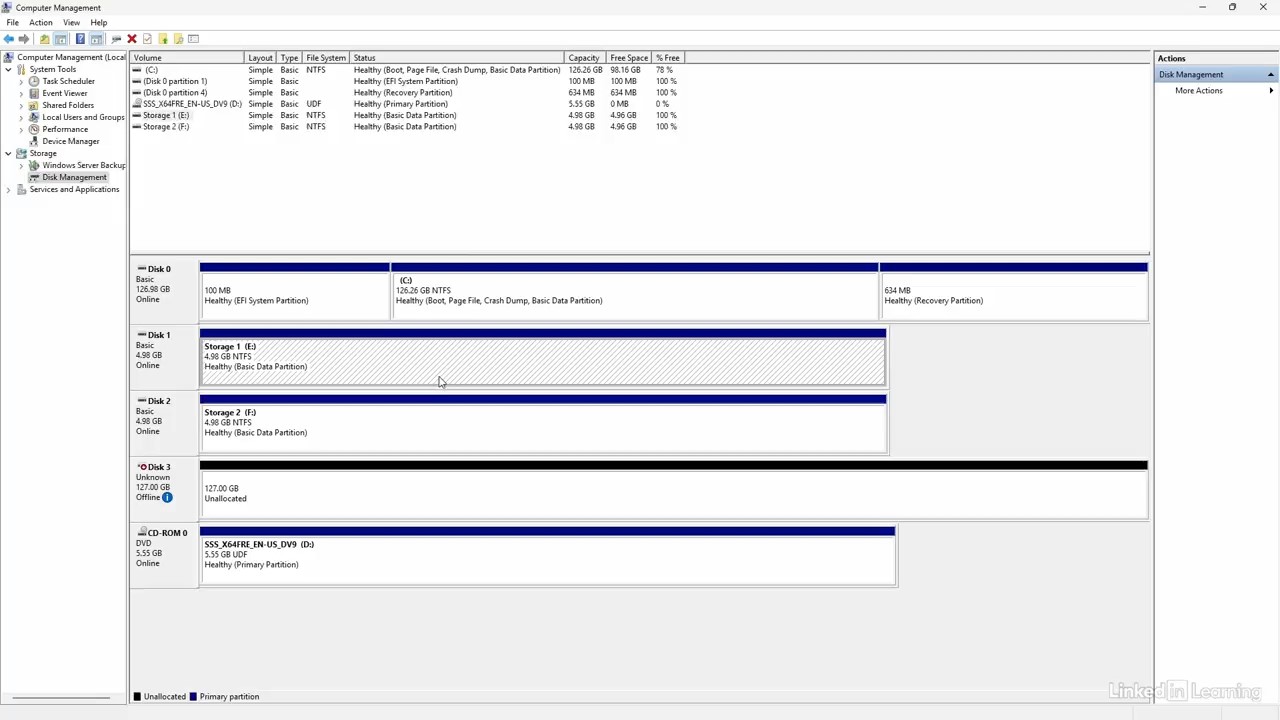Image resolution: width=1280 pixels, height=720 pixels.
Task: Click the Services and Applications icon
Action: pyautogui.click(x=21, y=189)
